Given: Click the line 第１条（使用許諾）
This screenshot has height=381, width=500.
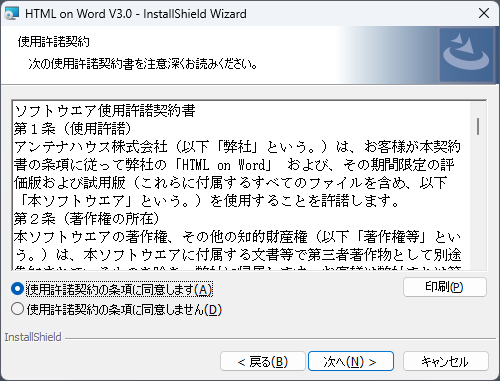Looking at the screenshot, I should 73,129.
